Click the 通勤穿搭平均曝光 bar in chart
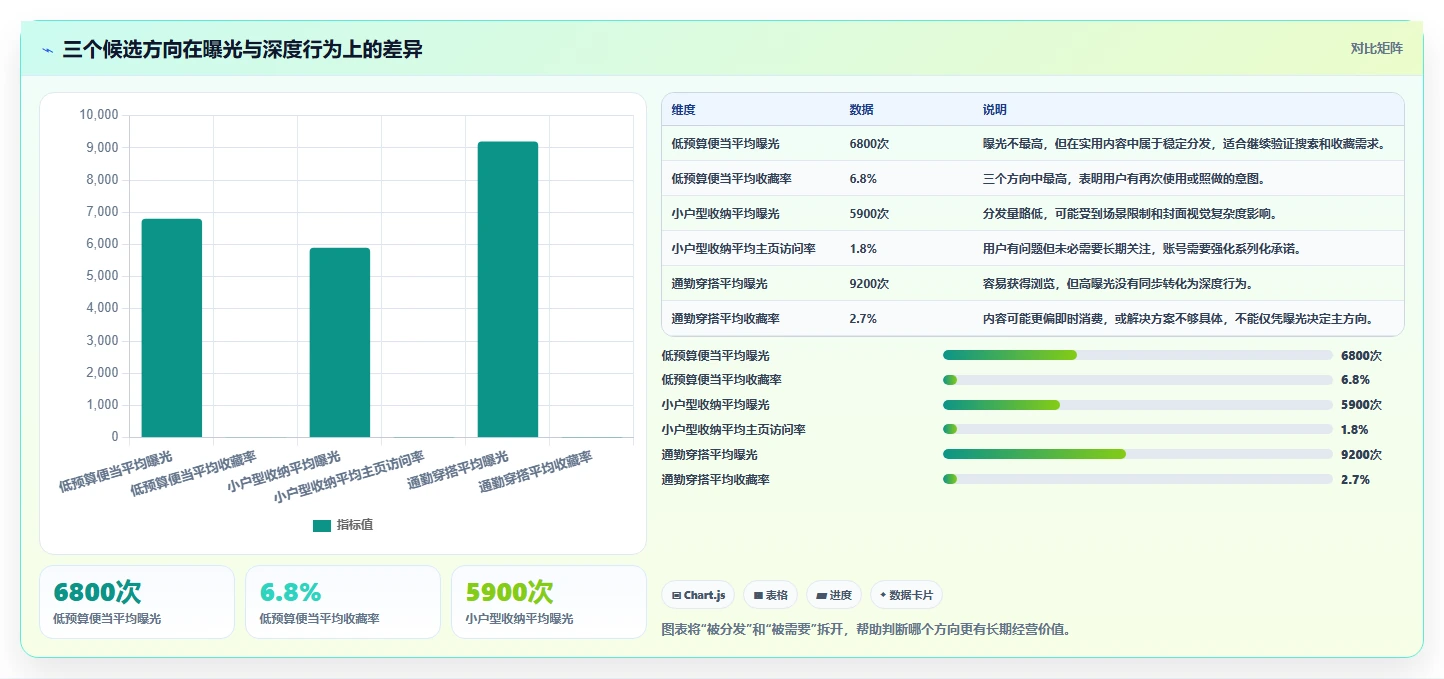The image size is (1444, 679). [x=508, y=289]
